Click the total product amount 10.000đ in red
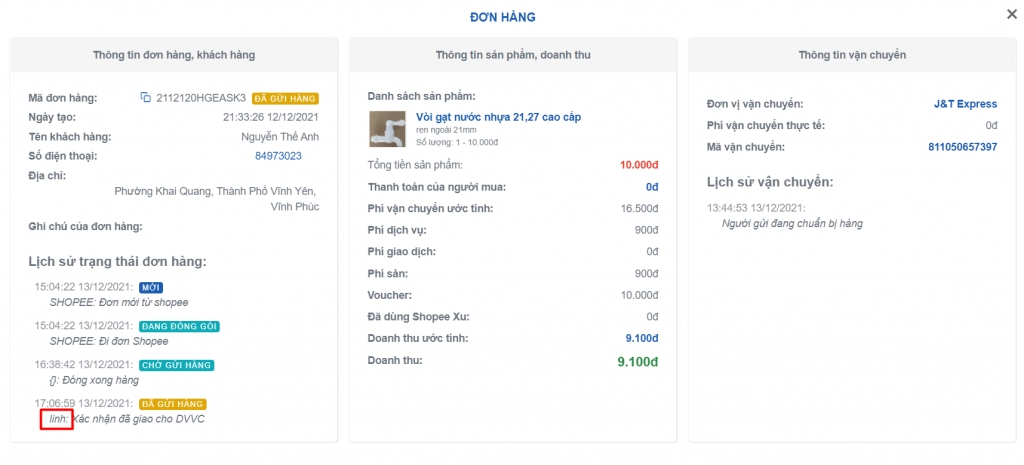Image resolution: width=1024 pixels, height=465 pixels. click(639, 165)
